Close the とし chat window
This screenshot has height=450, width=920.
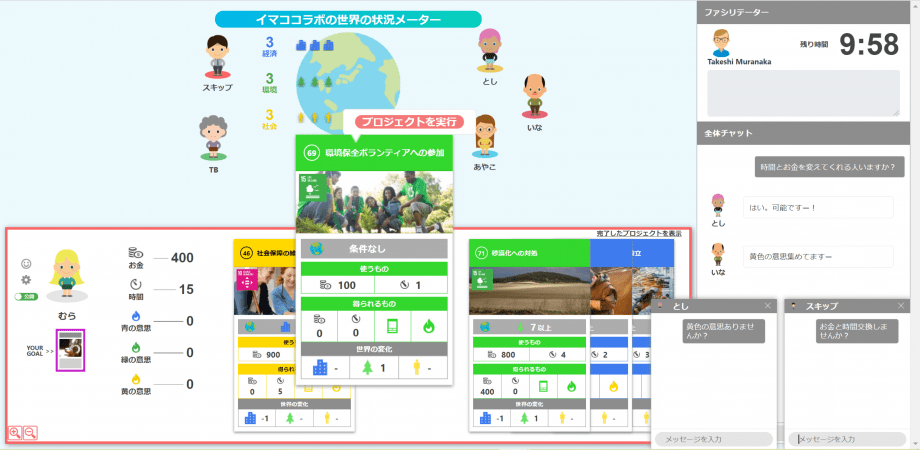(767, 305)
